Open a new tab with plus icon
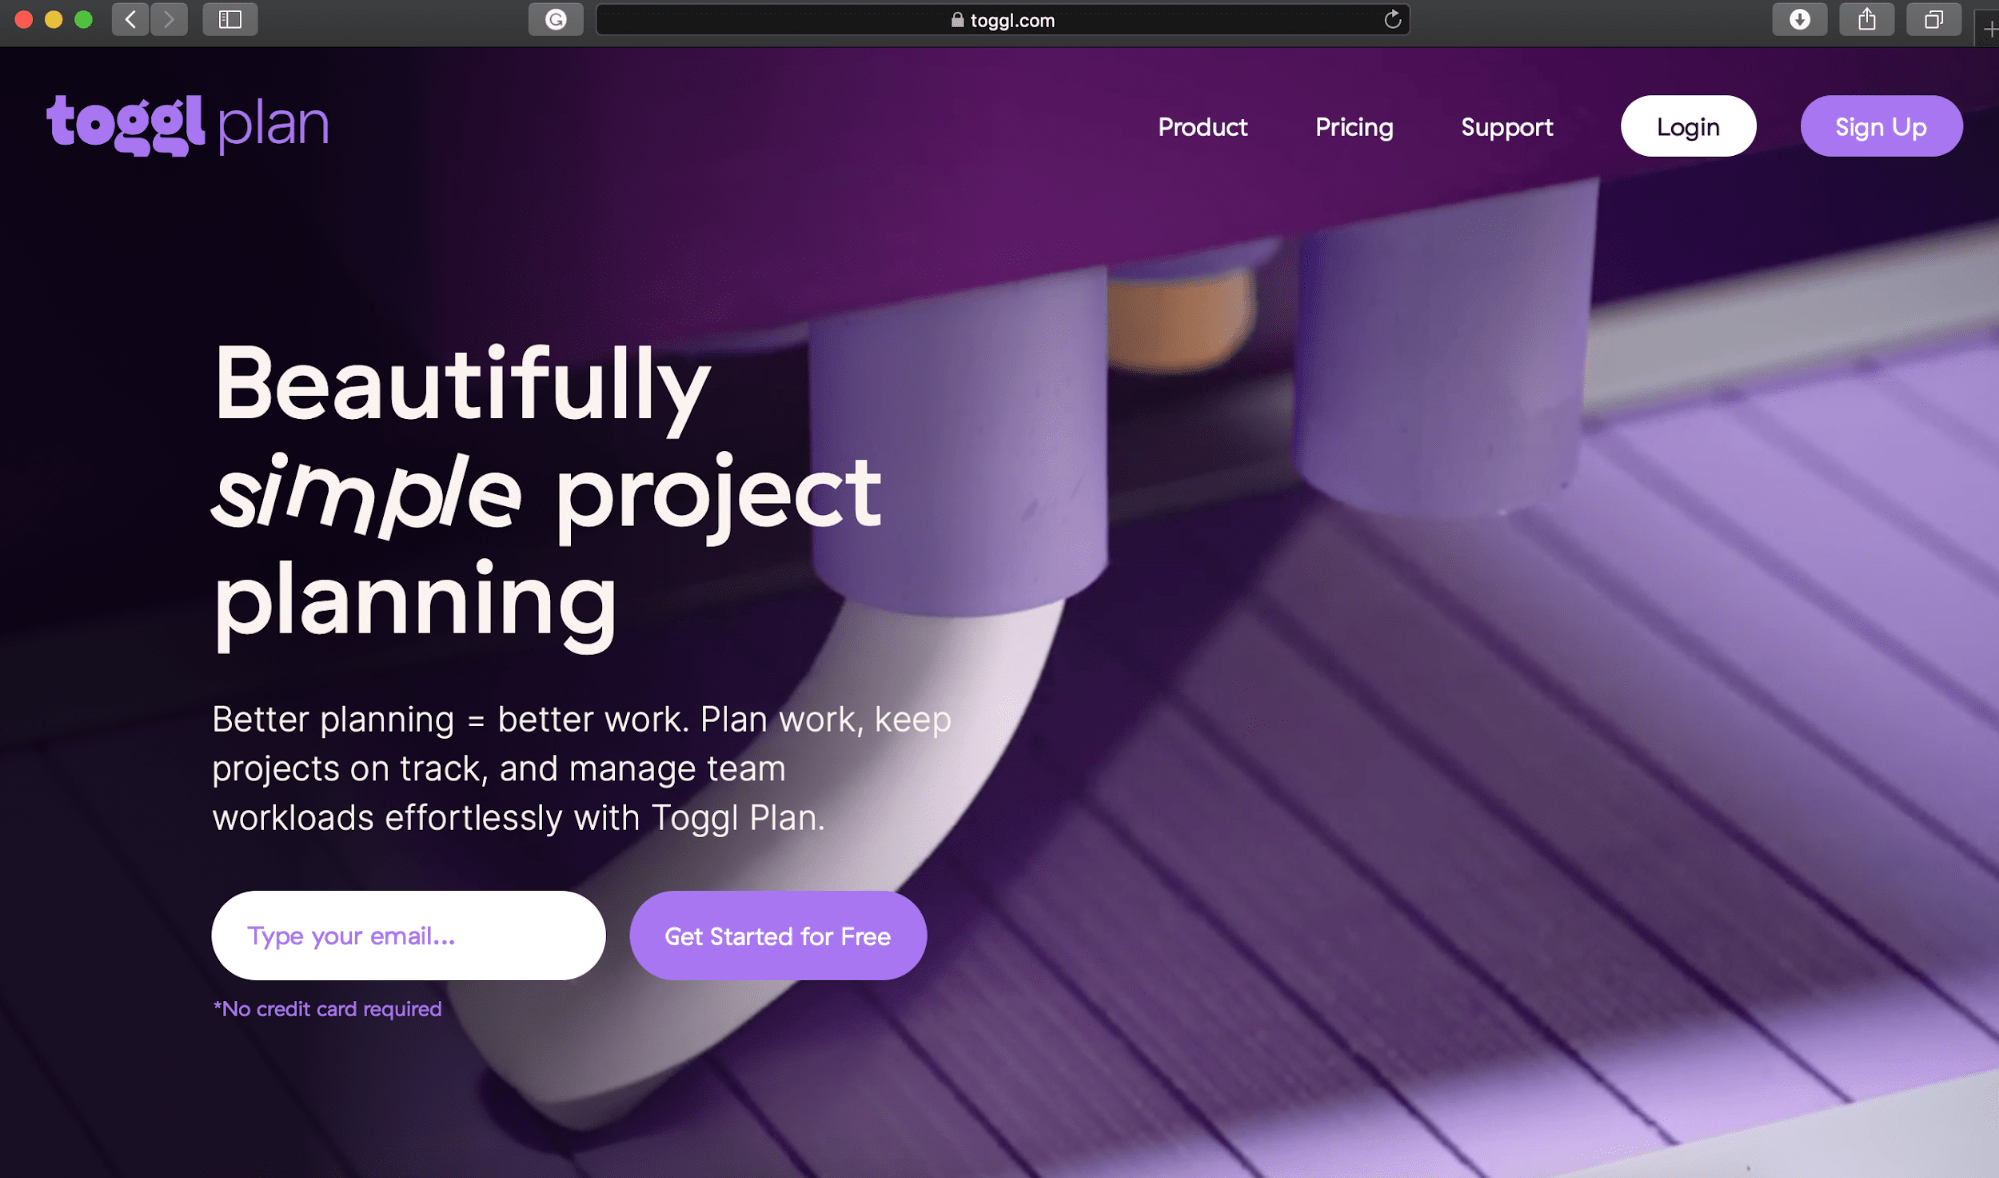Viewport: 1999px width, 1178px height. pos(1989,28)
